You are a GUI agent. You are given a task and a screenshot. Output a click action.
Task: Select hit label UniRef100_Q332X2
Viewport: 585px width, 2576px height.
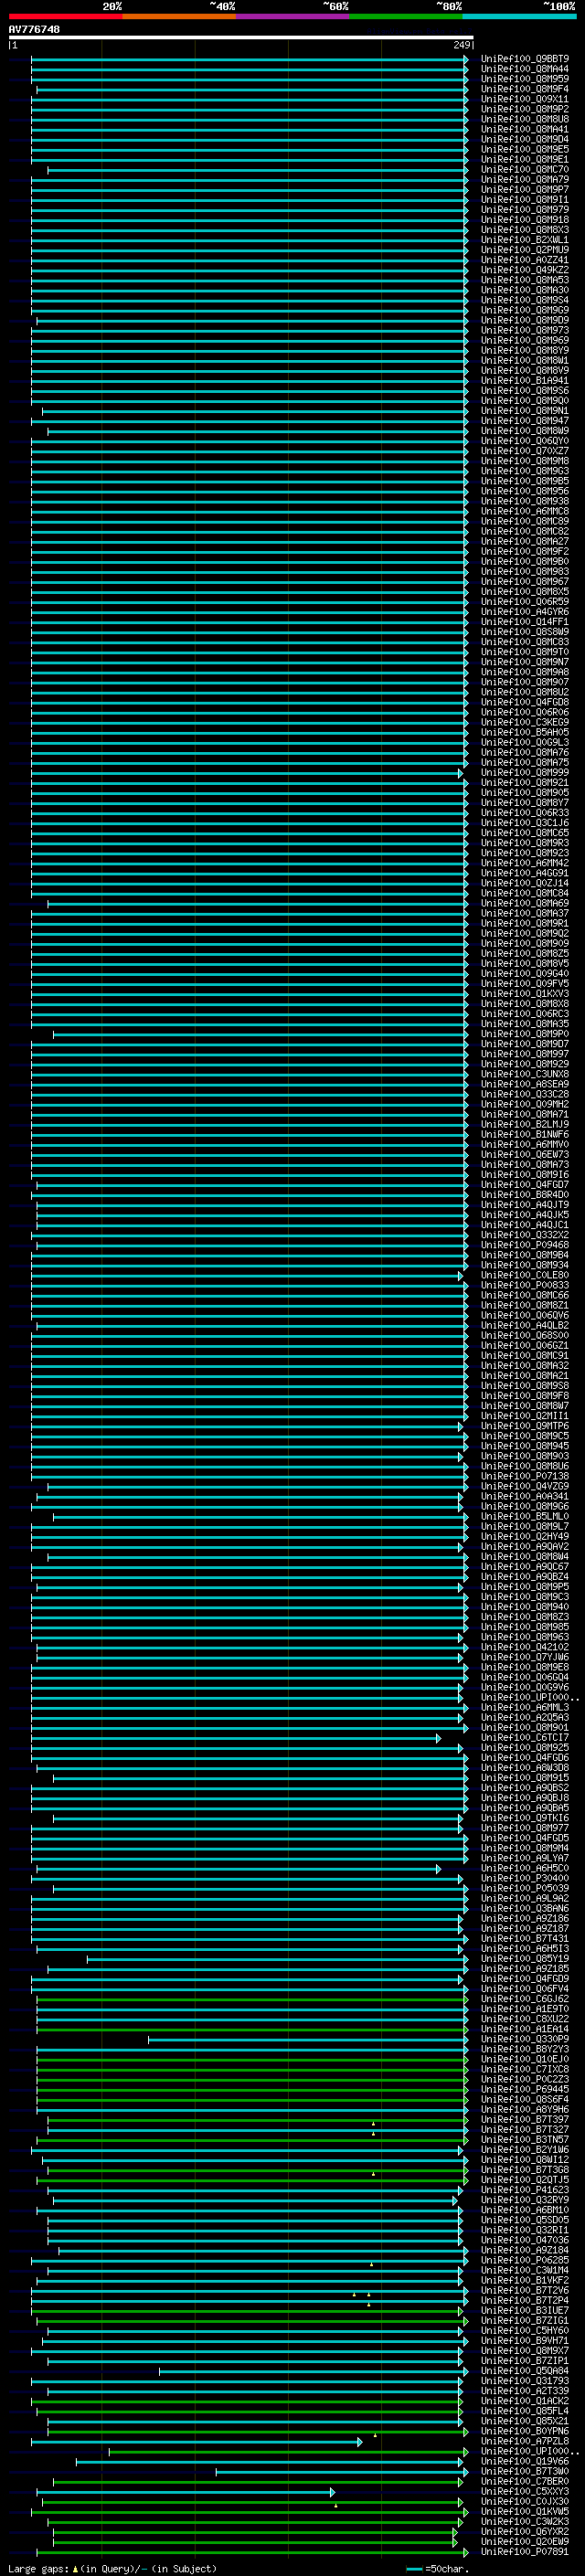(x=525, y=1235)
